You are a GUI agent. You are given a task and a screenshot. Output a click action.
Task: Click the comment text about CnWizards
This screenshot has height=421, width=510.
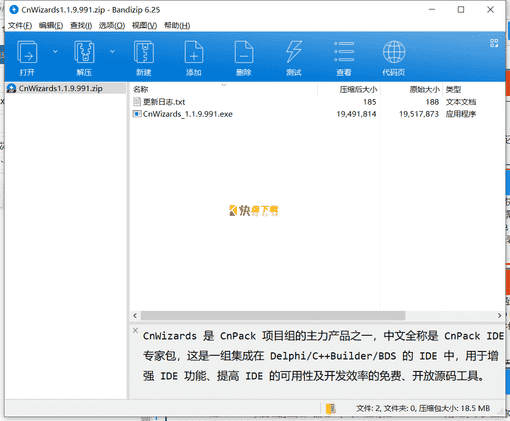tap(323, 356)
